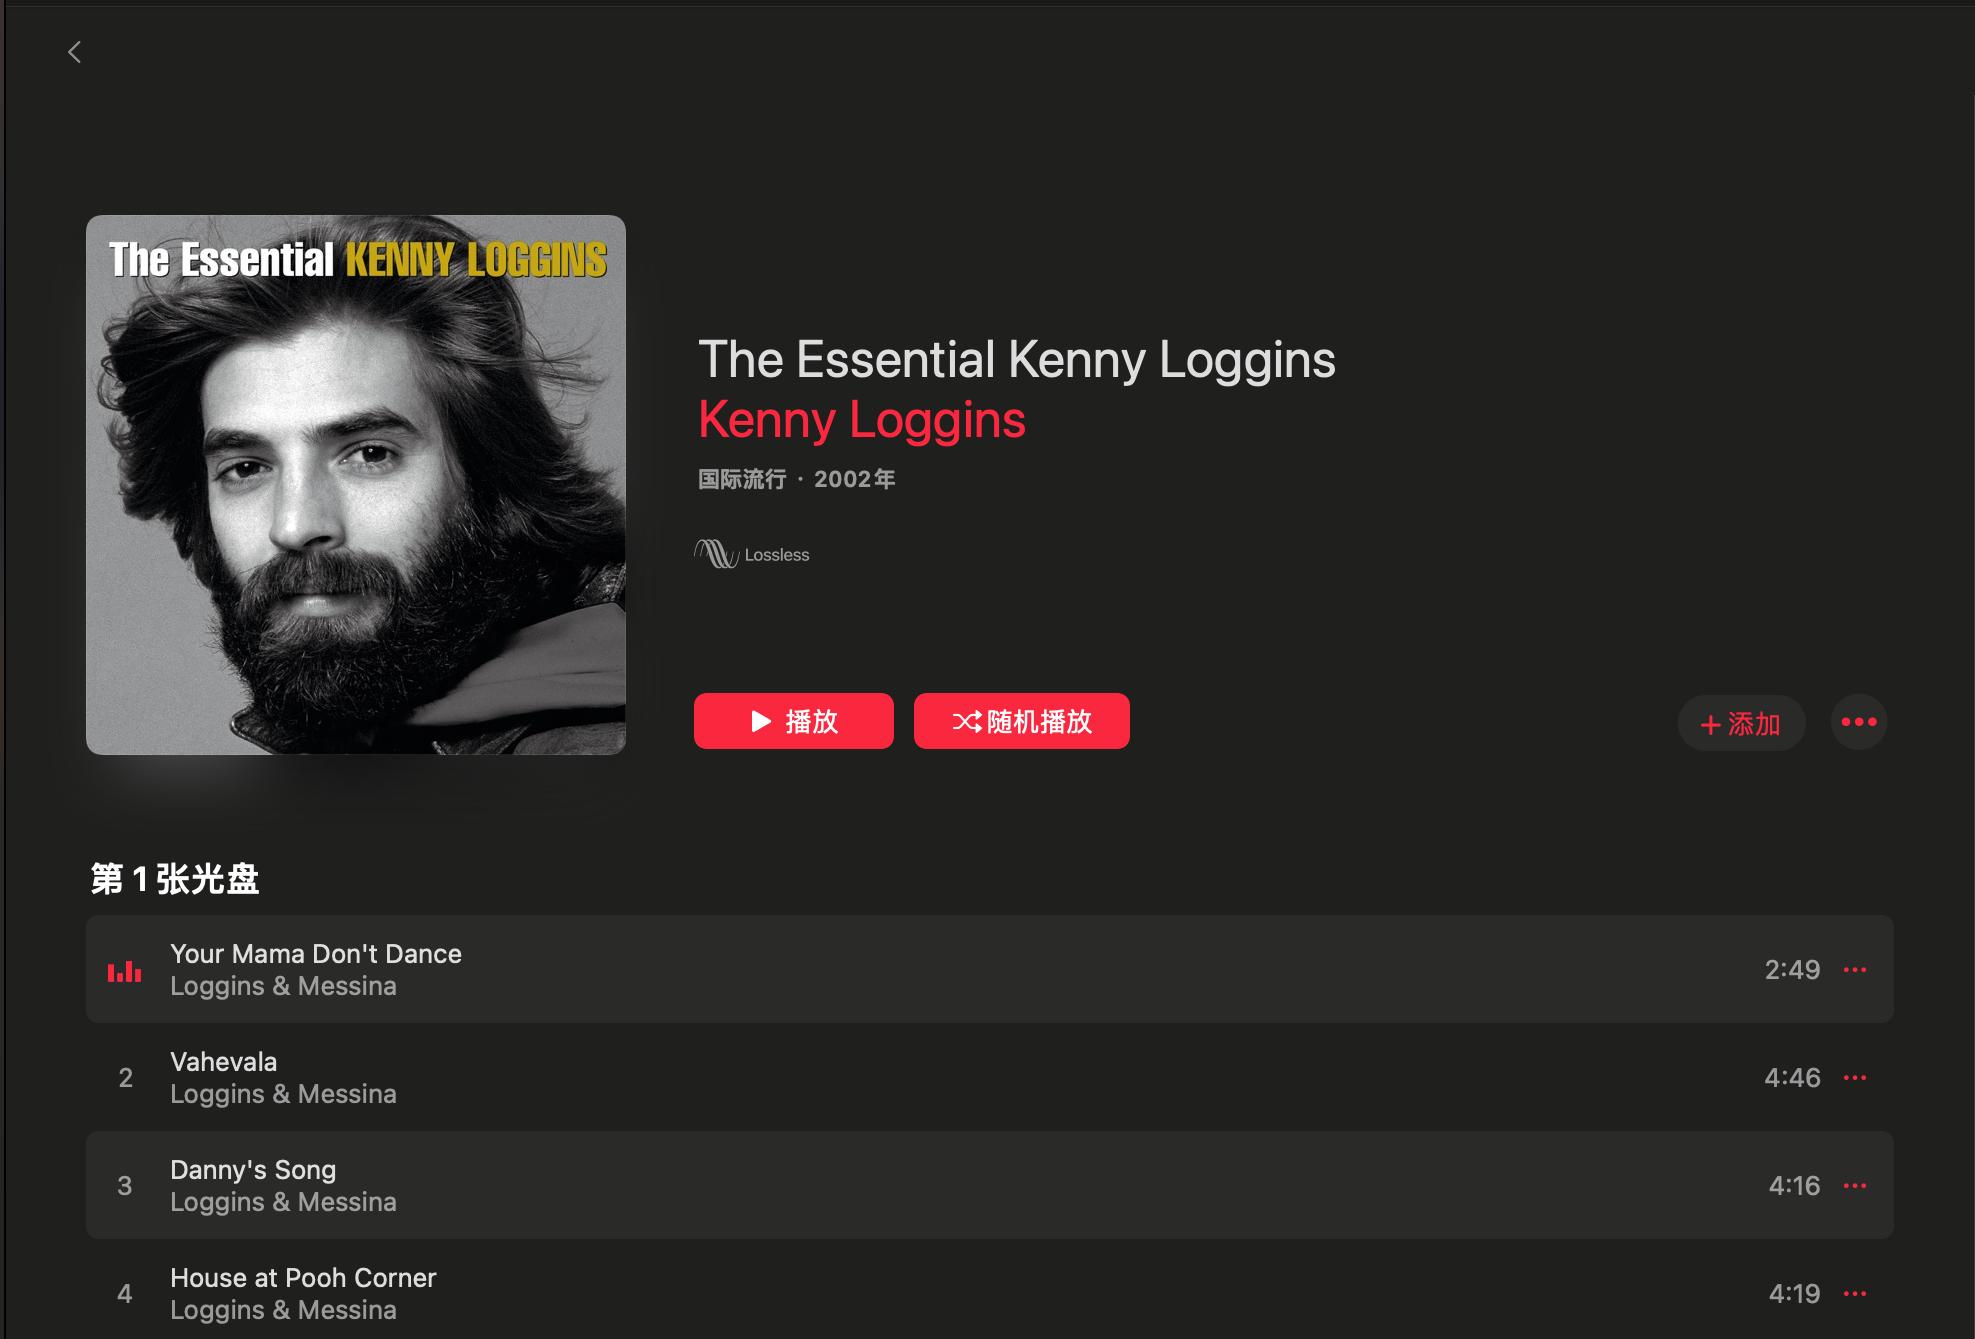1975x1339 pixels.
Task: Add album to library via 添加 button
Action: click(1741, 723)
